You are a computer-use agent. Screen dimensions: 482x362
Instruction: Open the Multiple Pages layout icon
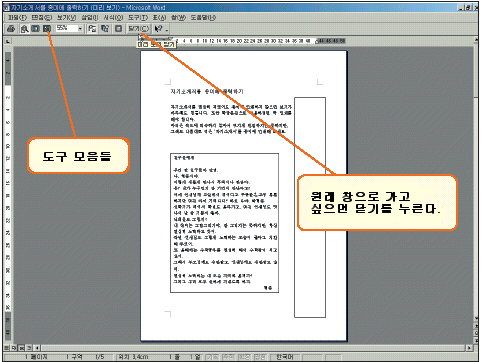point(47,29)
